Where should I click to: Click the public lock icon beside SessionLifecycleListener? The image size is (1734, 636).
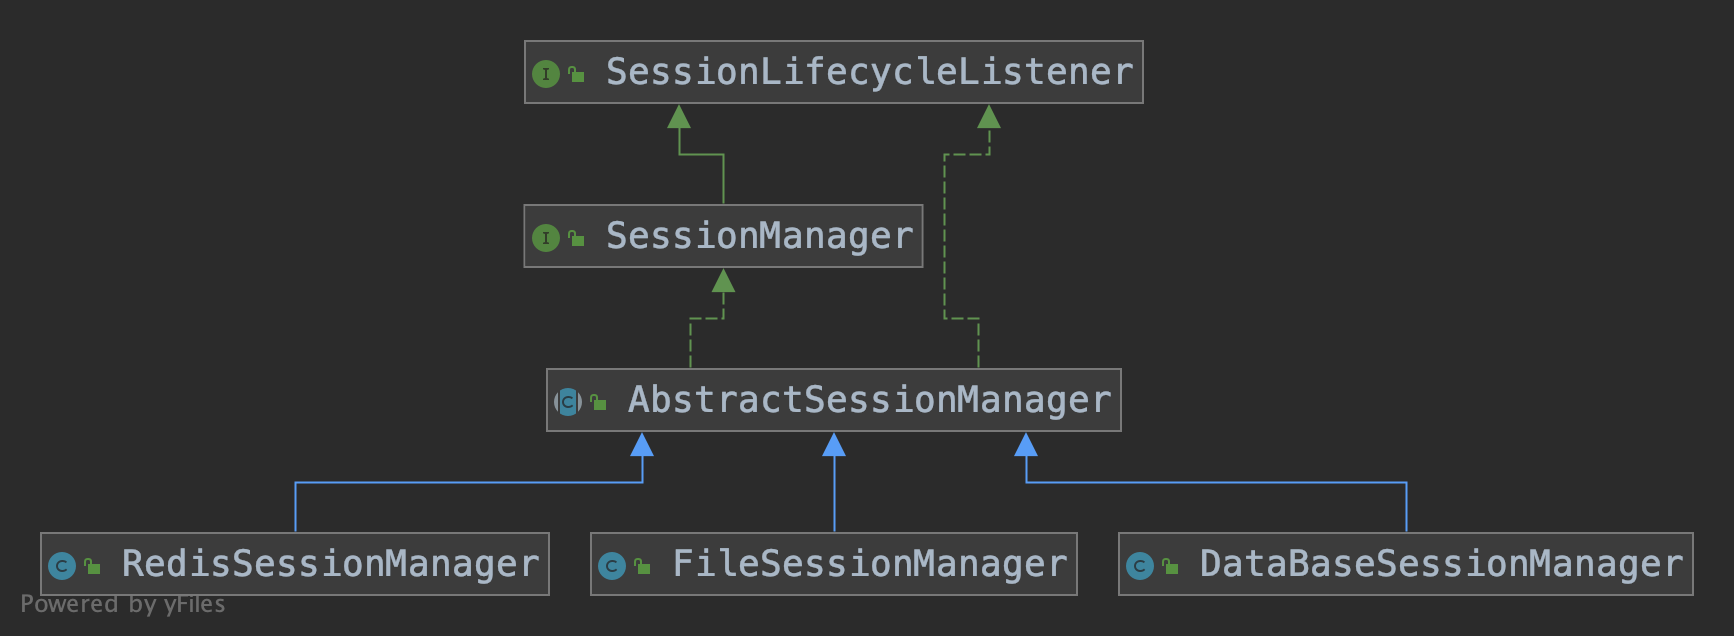tap(576, 74)
